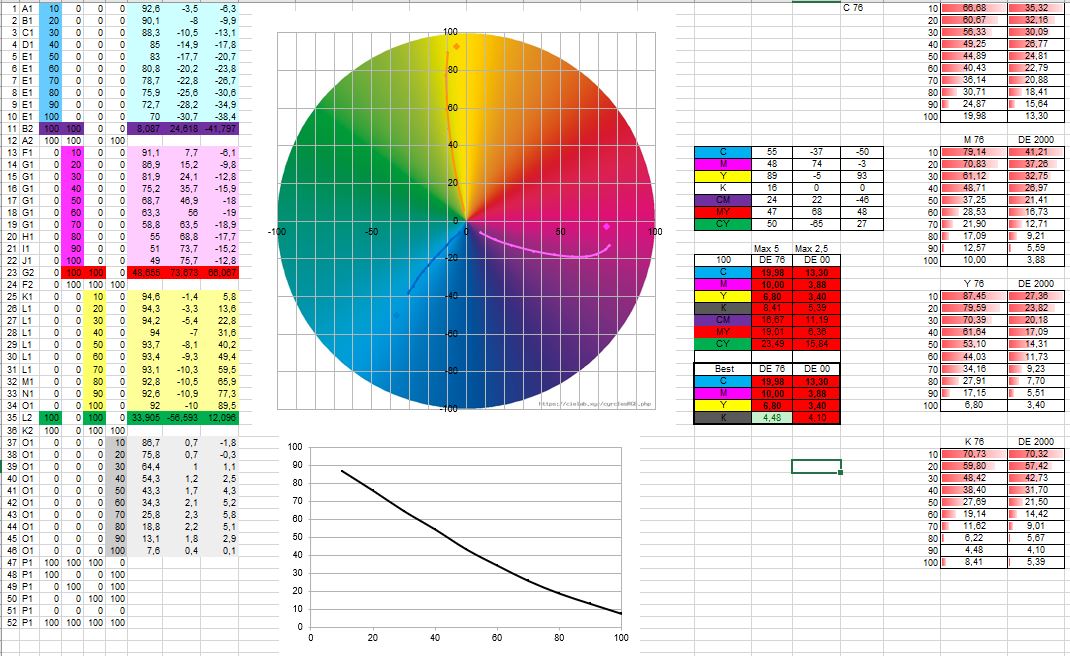Select the cell with value -41,797

(x=220, y=128)
